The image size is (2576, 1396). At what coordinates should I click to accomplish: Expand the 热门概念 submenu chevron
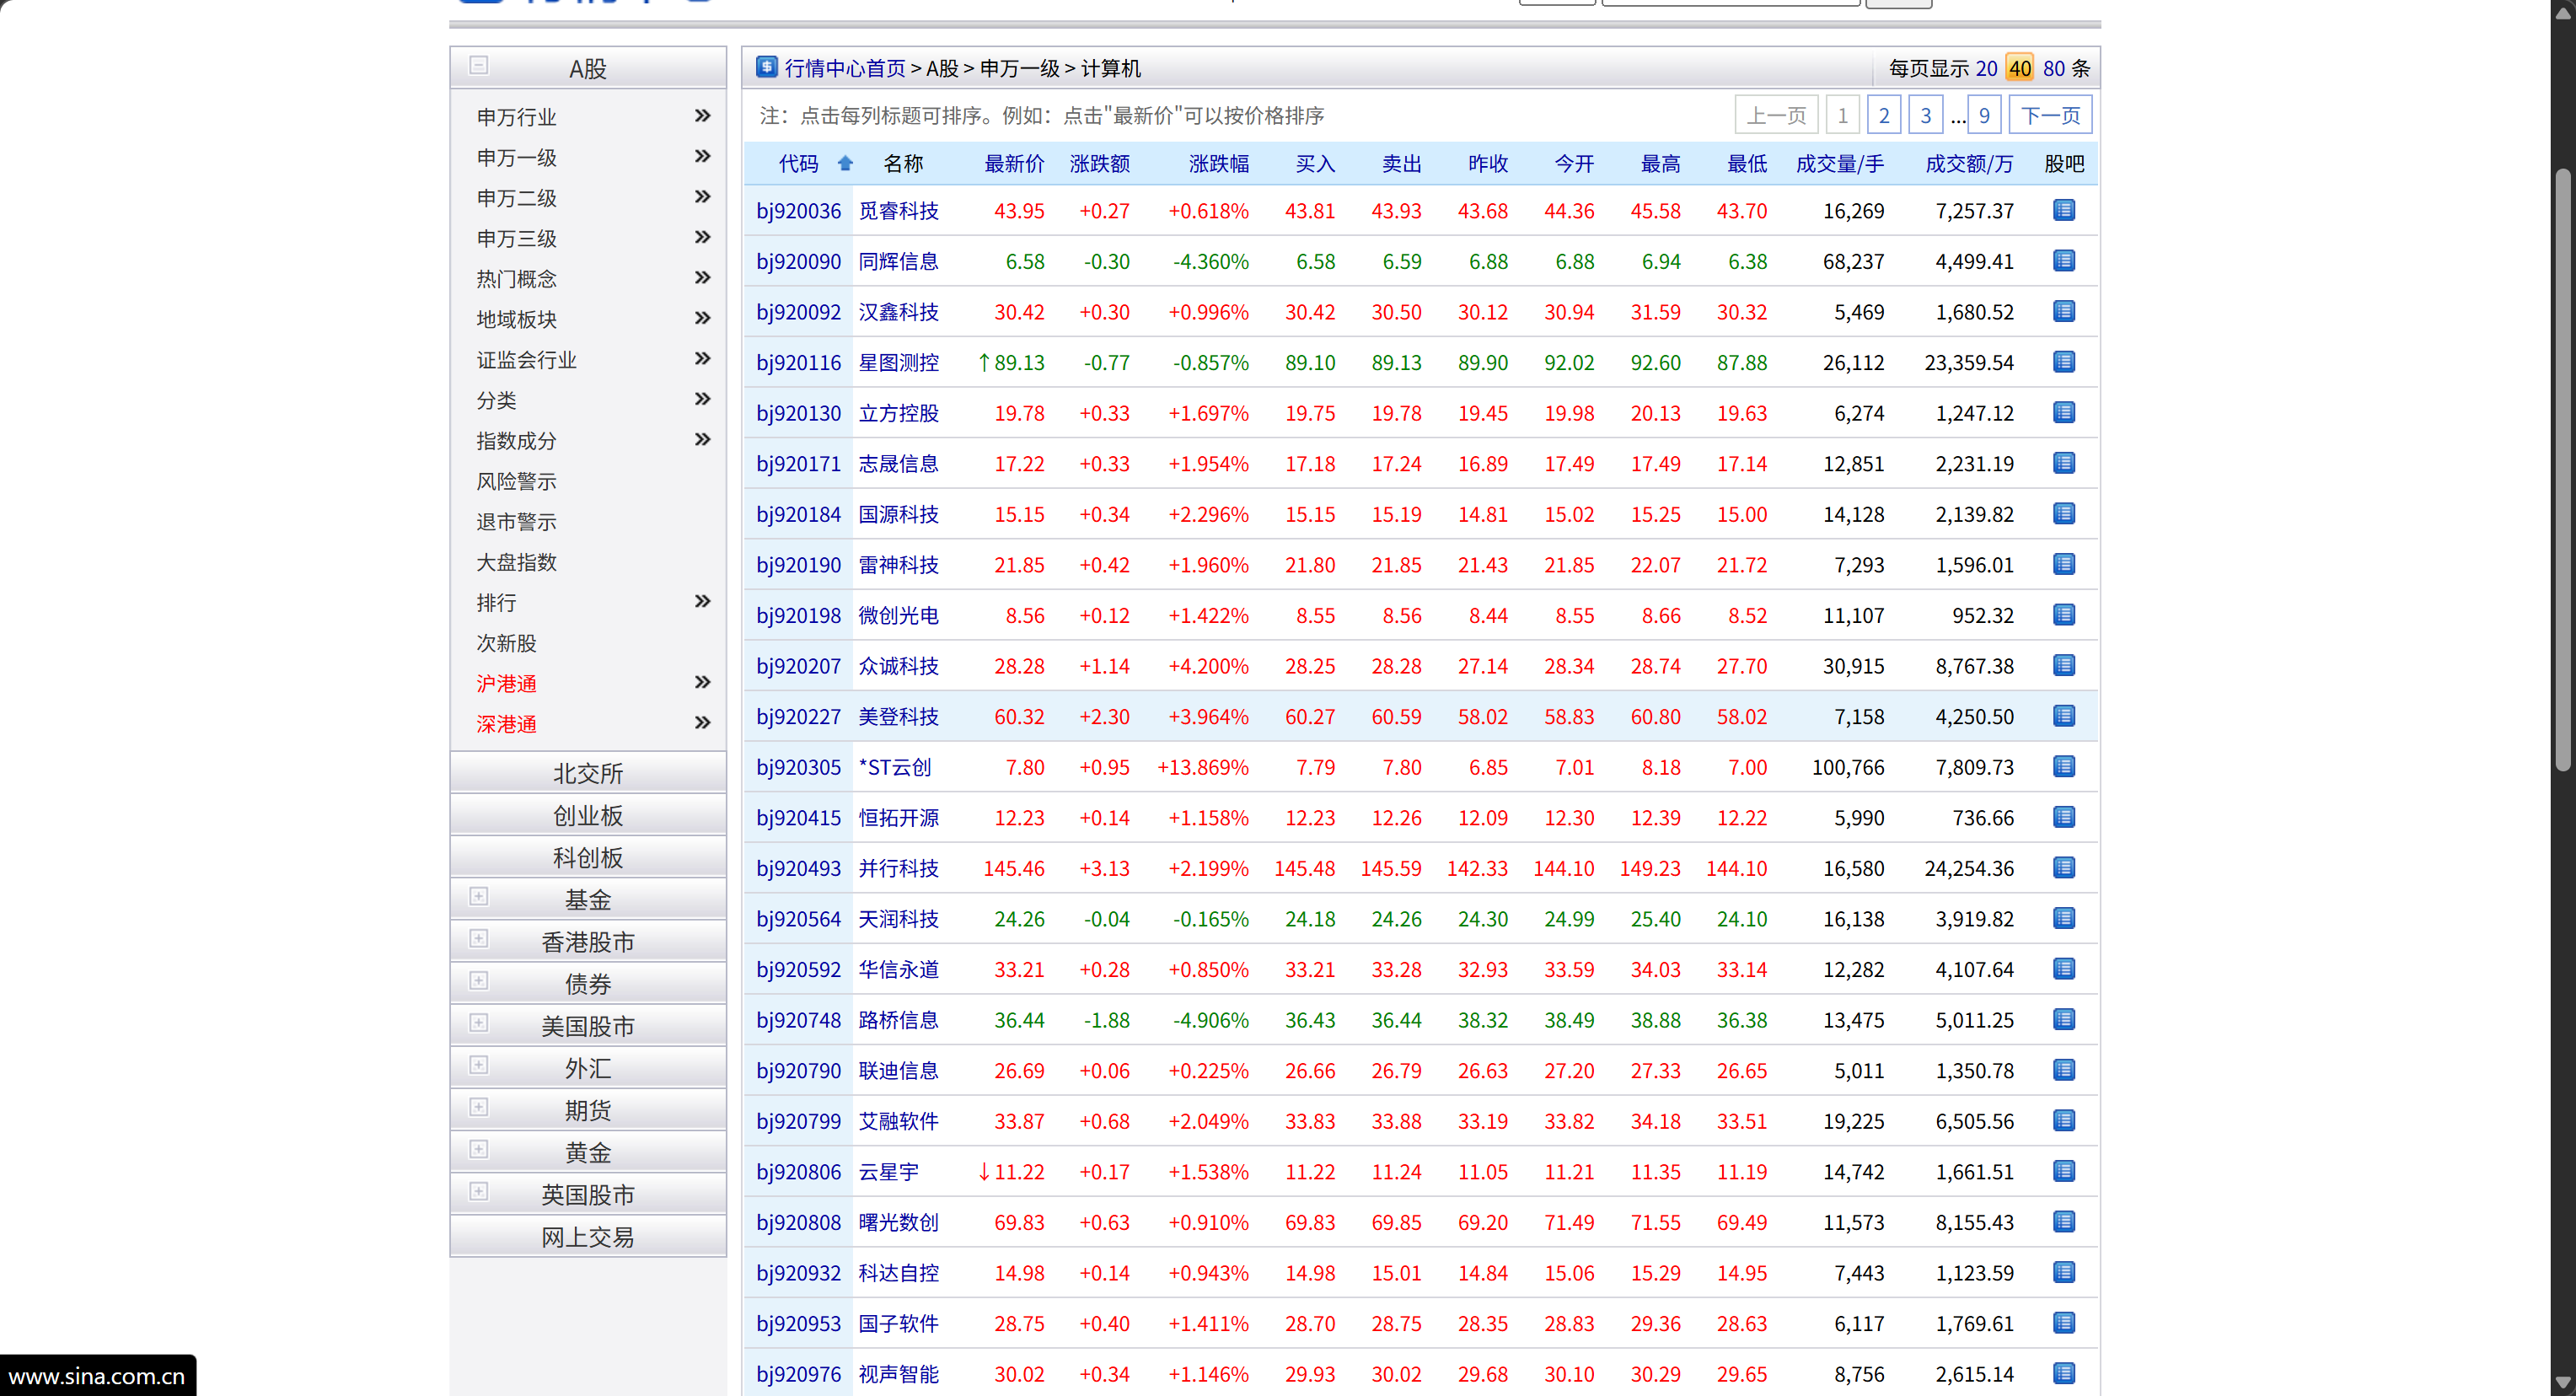pyautogui.click(x=702, y=278)
